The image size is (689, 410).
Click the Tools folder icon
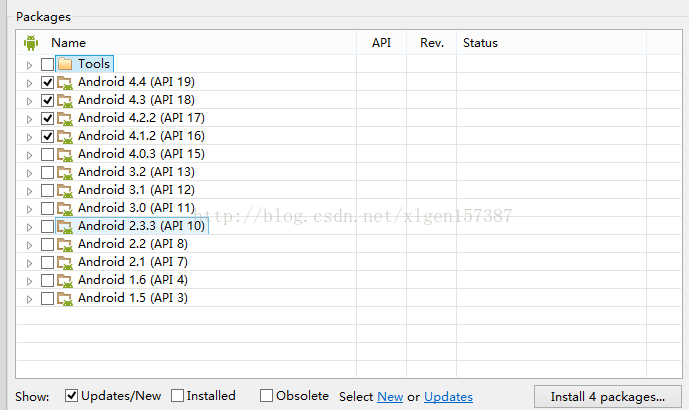pos(65,64)
